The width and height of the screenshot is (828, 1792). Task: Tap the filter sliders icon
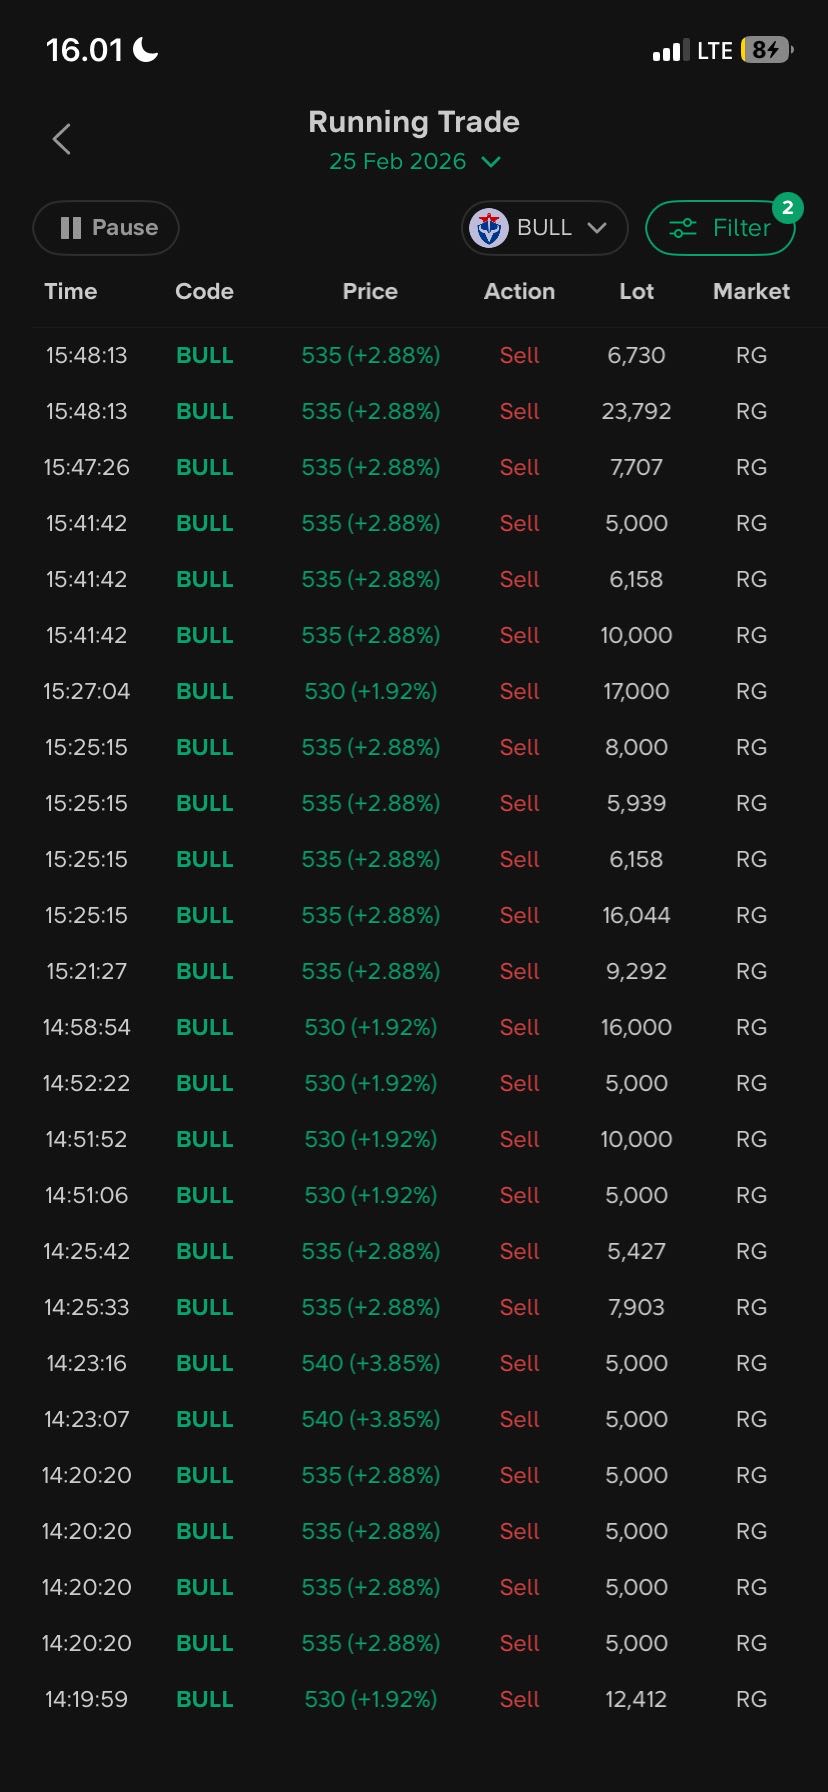coord(683,228)
